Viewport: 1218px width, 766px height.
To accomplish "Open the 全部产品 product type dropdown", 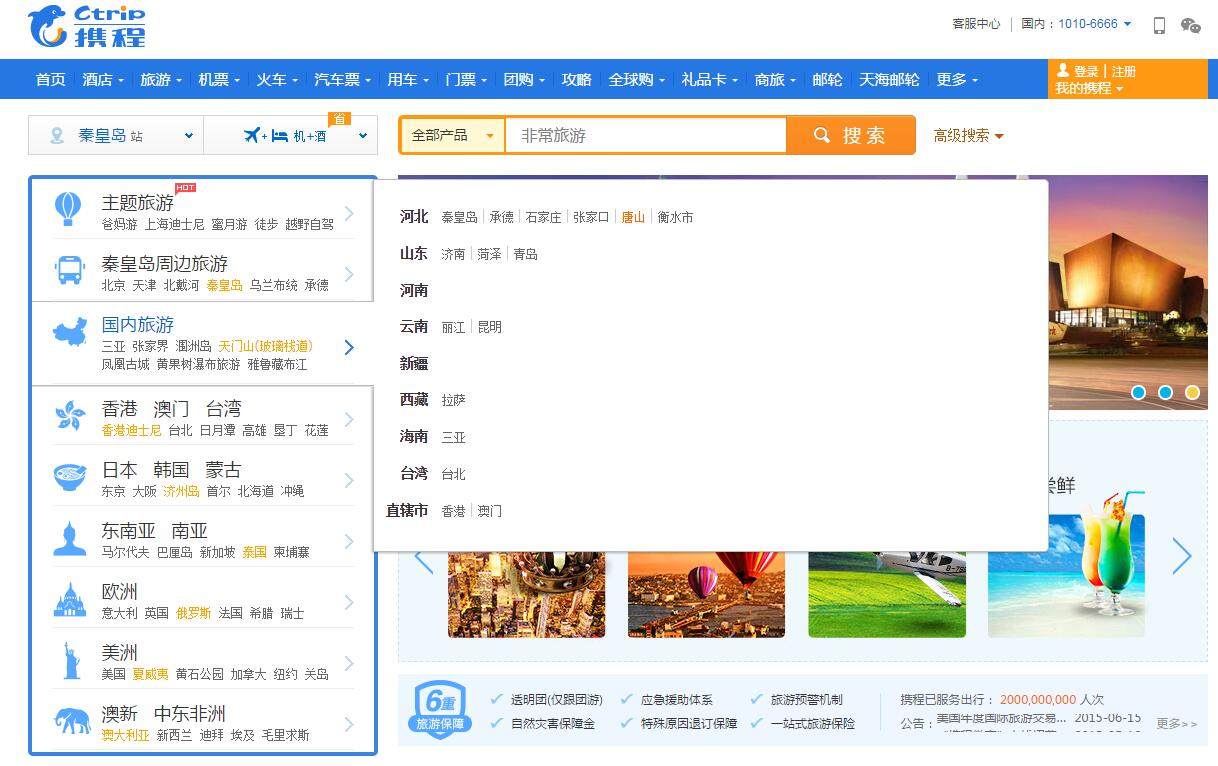I will point(453,135).
